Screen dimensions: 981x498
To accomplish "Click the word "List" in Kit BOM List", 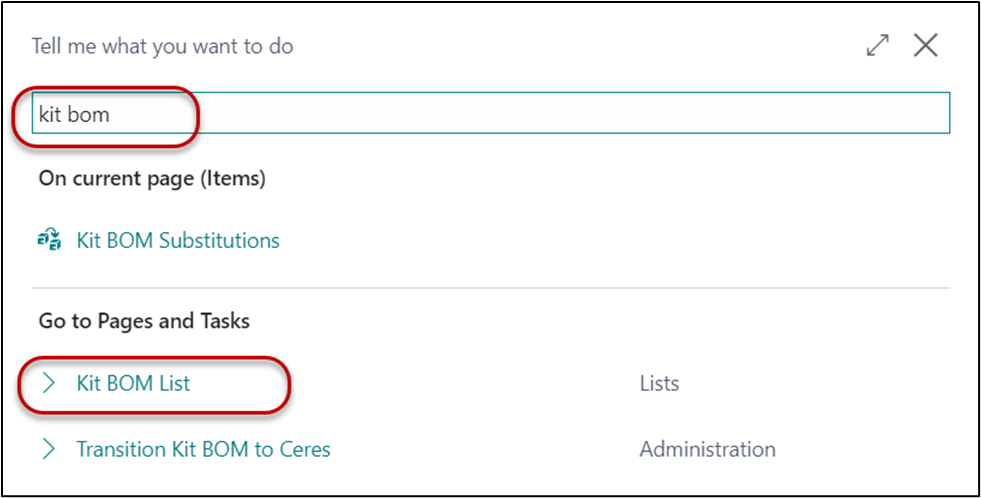I will click(174, 383).
